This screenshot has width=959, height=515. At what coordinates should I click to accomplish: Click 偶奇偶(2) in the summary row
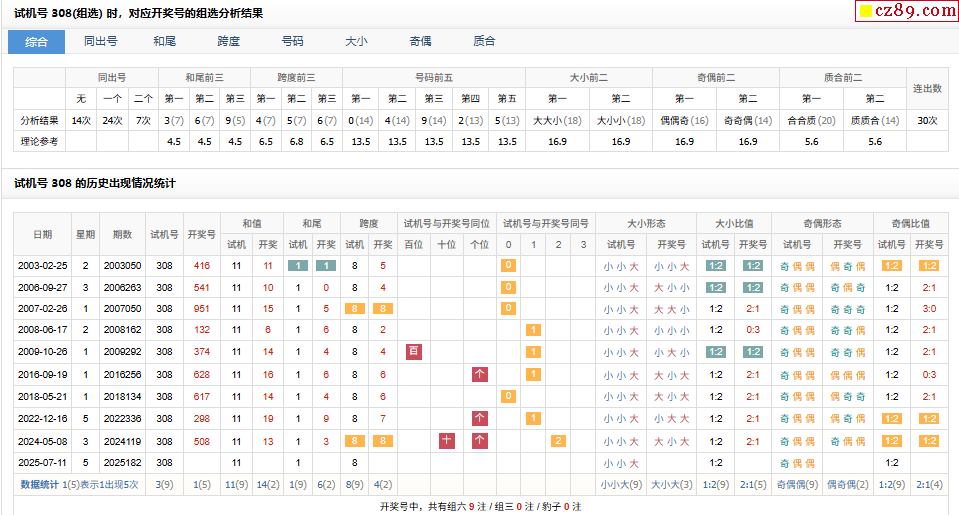848,484
